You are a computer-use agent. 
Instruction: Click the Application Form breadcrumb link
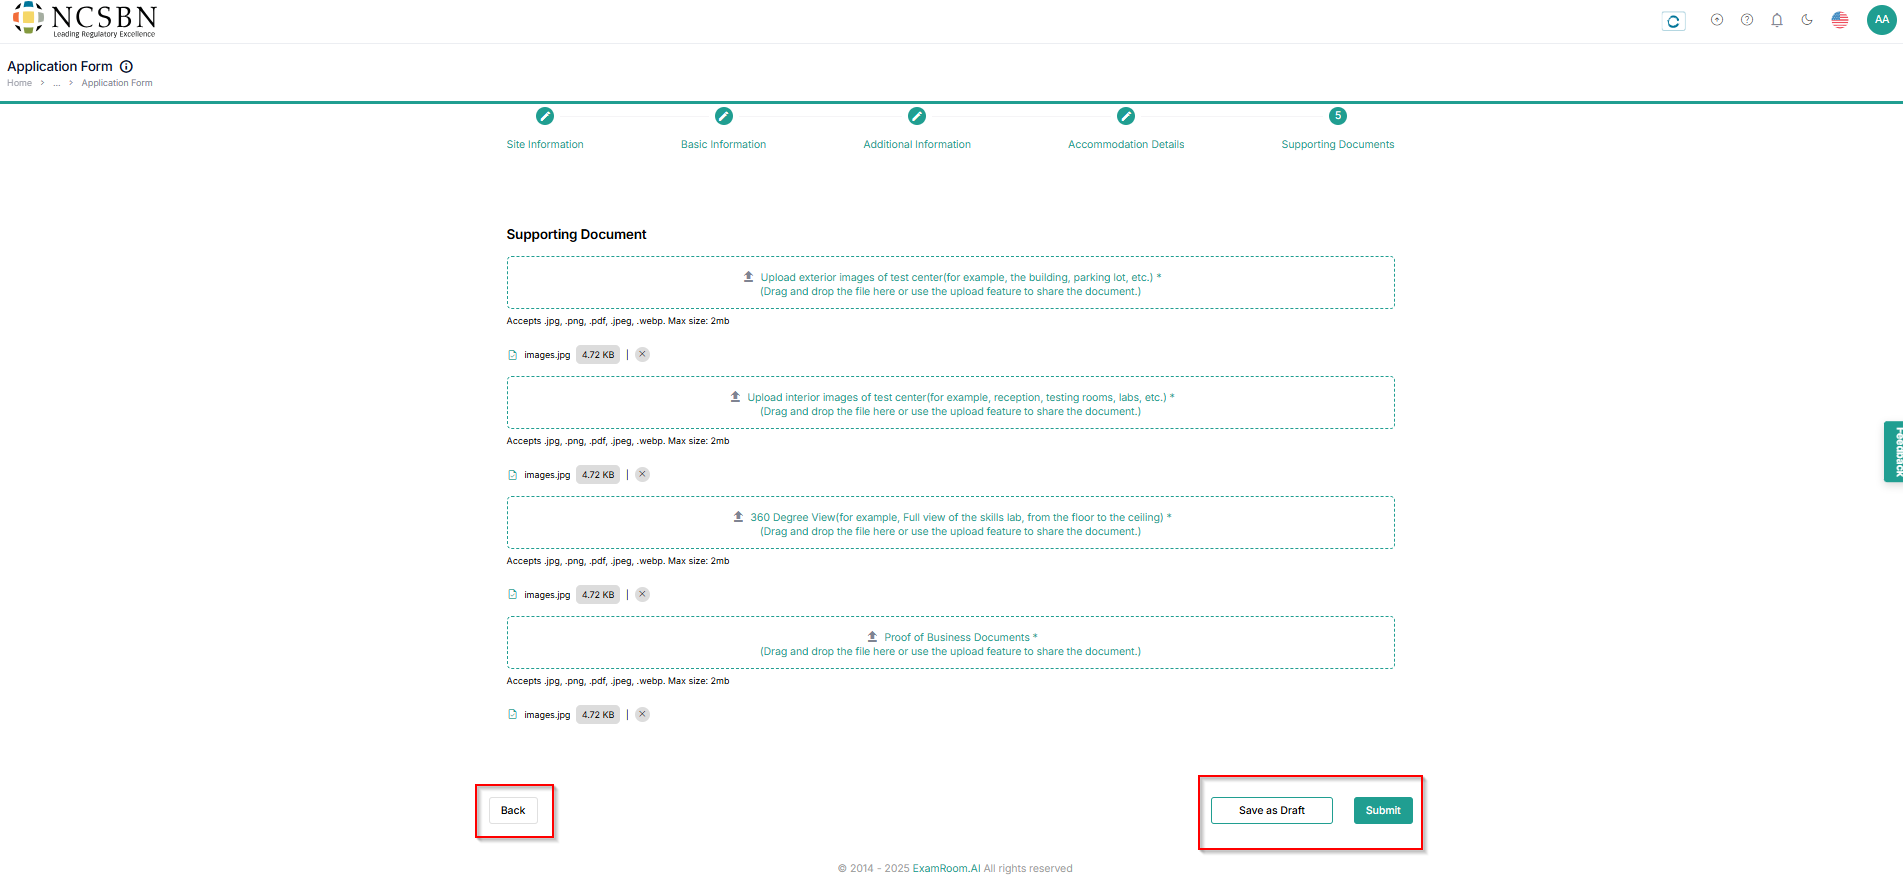click(117, 83)
